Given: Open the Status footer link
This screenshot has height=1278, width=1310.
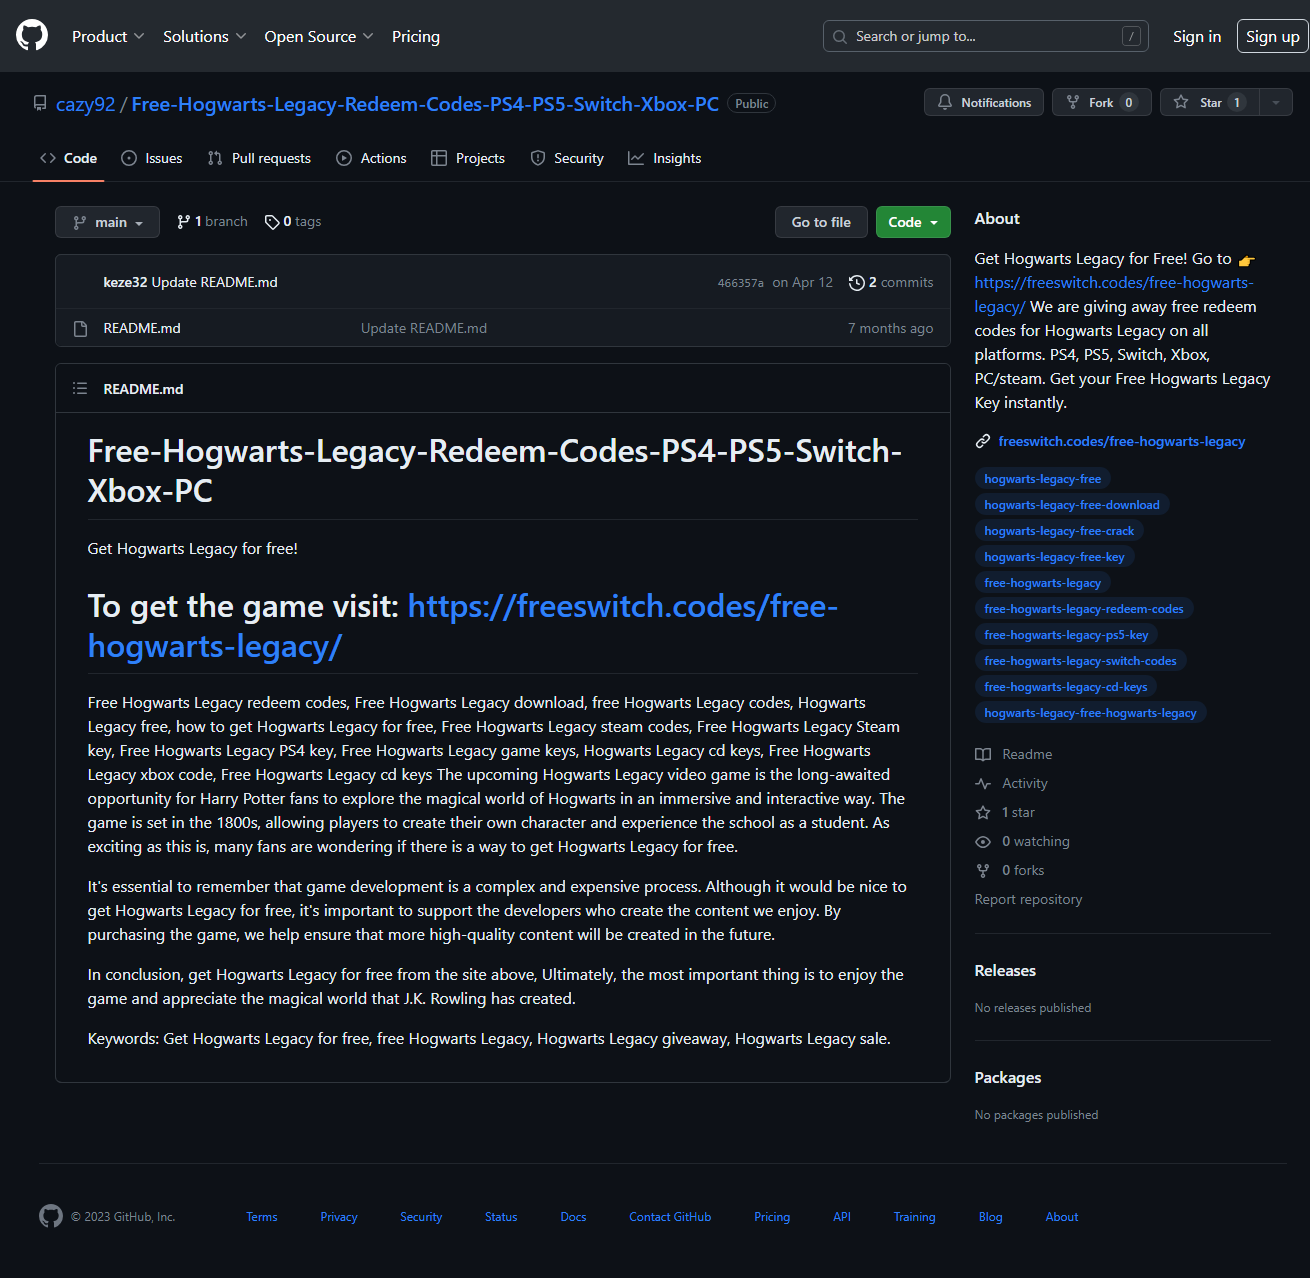Looking at the screenshot, I should pos(501,1217).
